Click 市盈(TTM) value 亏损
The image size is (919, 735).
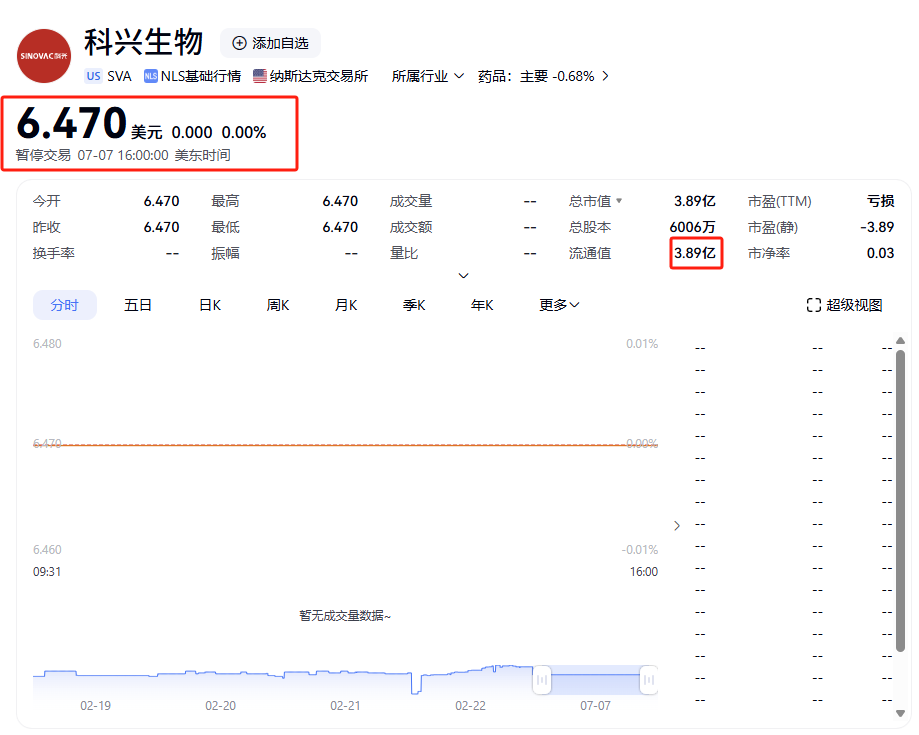pyautogui.click(x=880, y=201)
